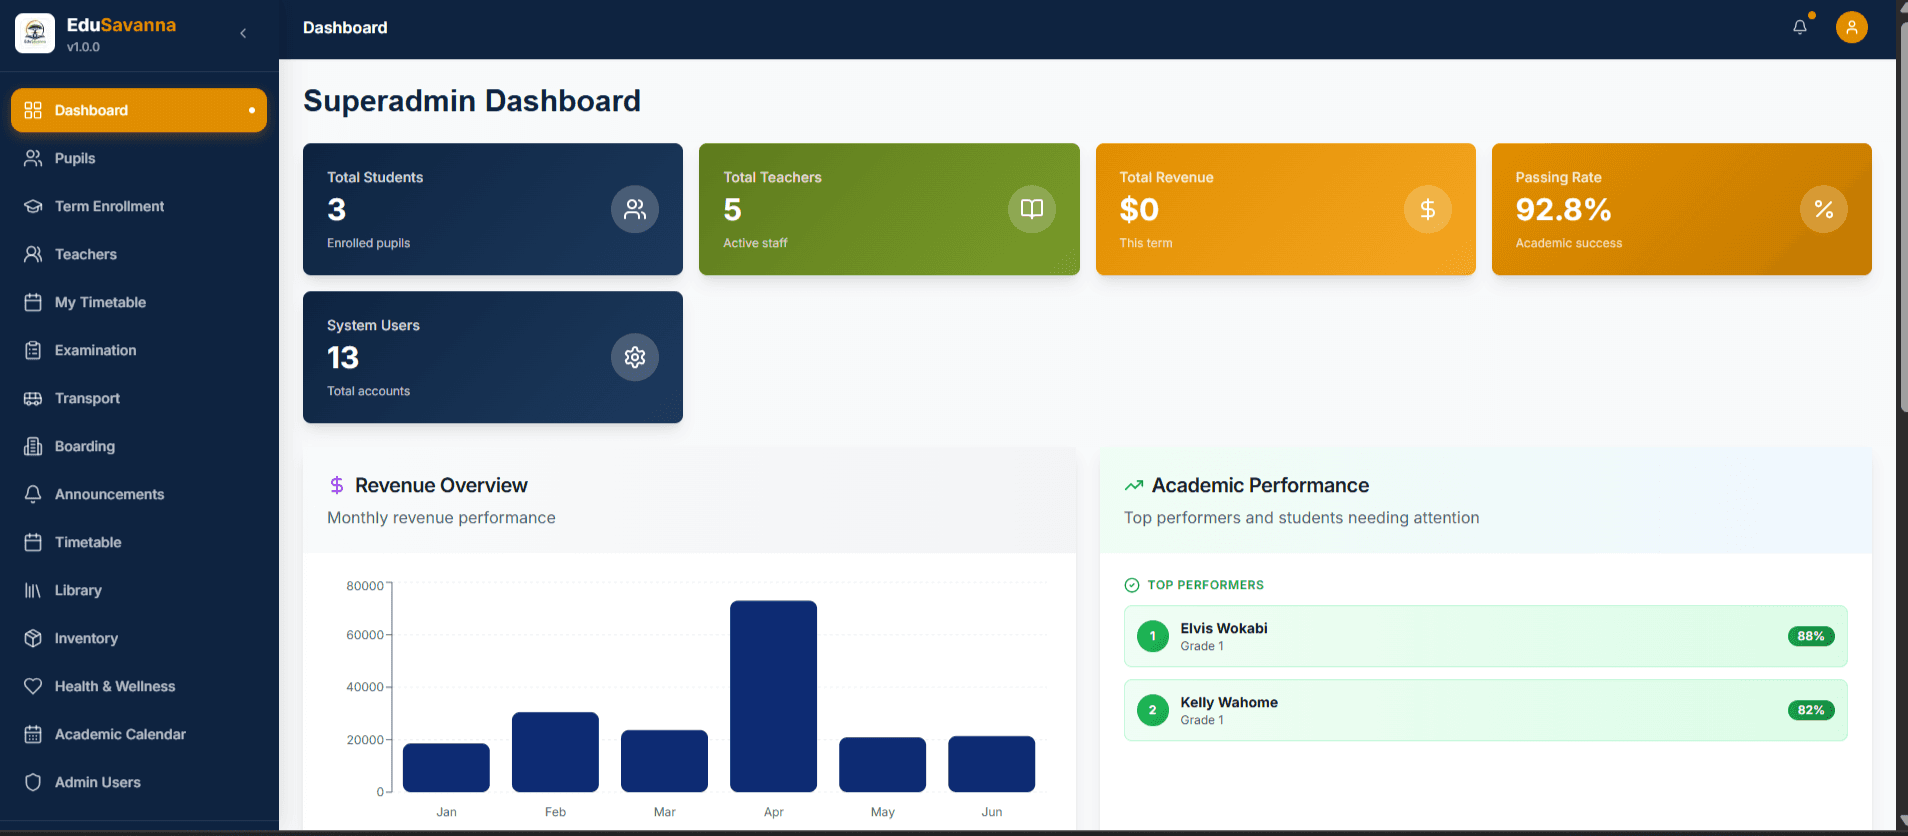Screen dimensions: 1908x836
Task: Click the v1.0.0 version label
Action: pyautogui.click(x=83, y=47)
